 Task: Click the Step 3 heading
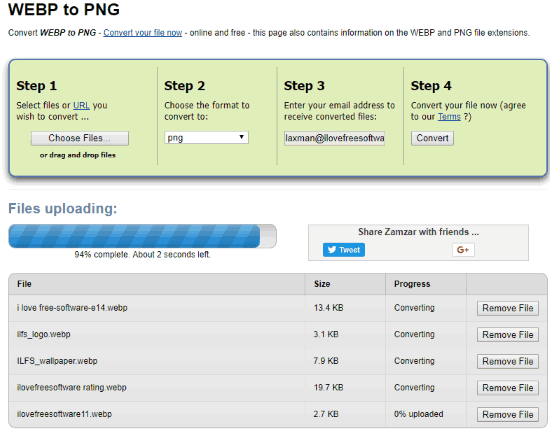(x=304, y=86)
